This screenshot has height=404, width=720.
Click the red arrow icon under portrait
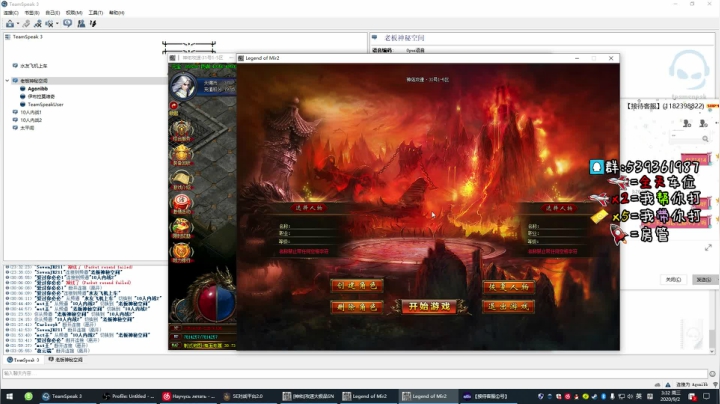coord(174,106)
